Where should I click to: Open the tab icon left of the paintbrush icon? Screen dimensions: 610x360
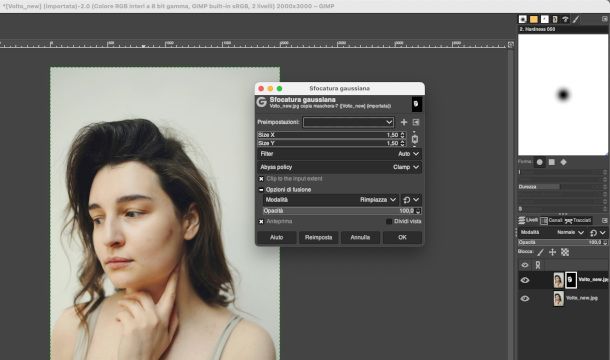(565, 19)
